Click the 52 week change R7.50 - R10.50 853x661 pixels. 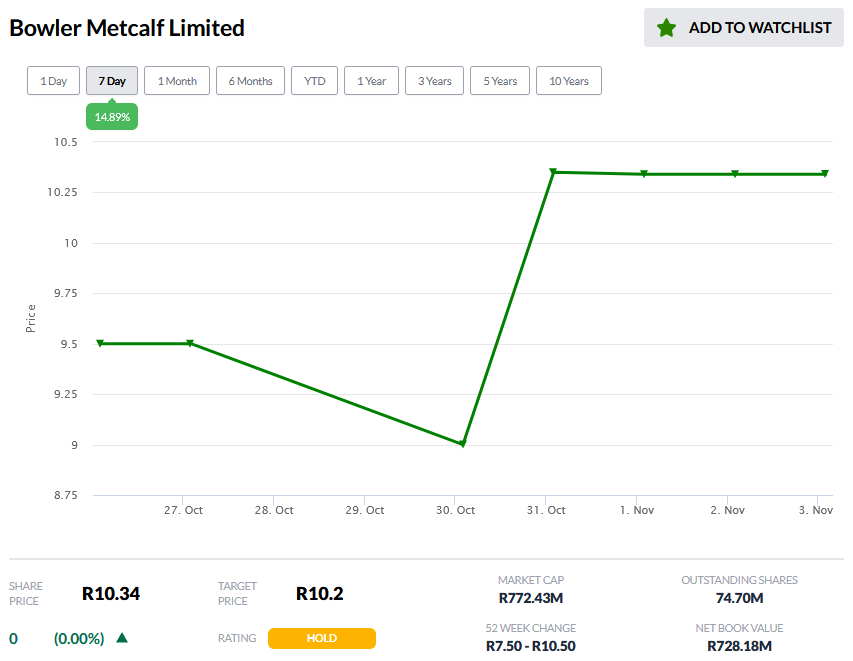tap(530, 646)
